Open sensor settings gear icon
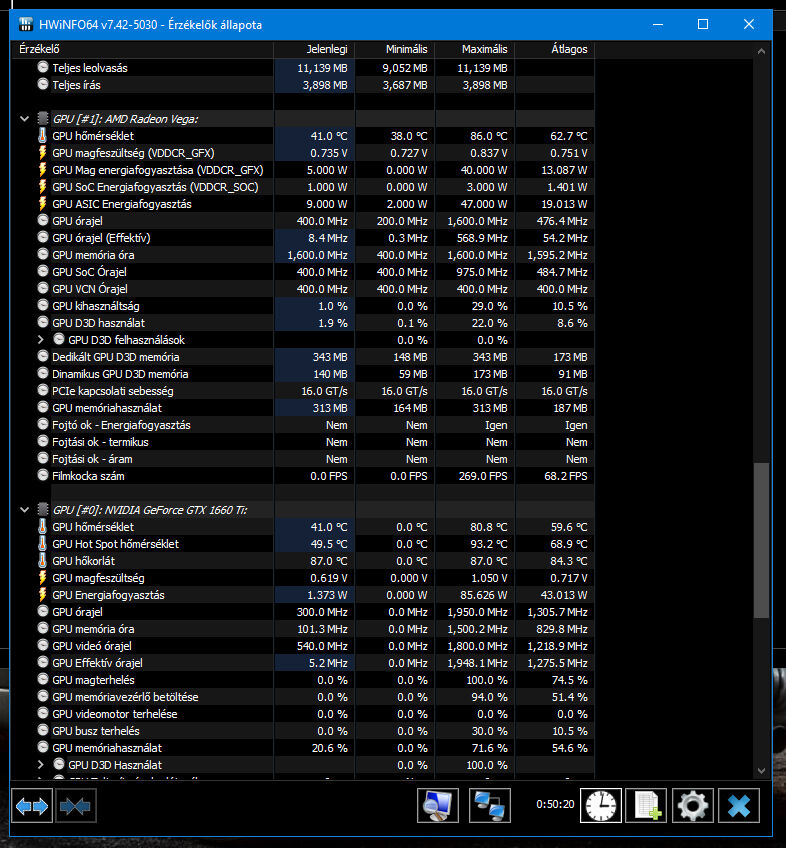786x848 pixels. (x=693, y=805)
